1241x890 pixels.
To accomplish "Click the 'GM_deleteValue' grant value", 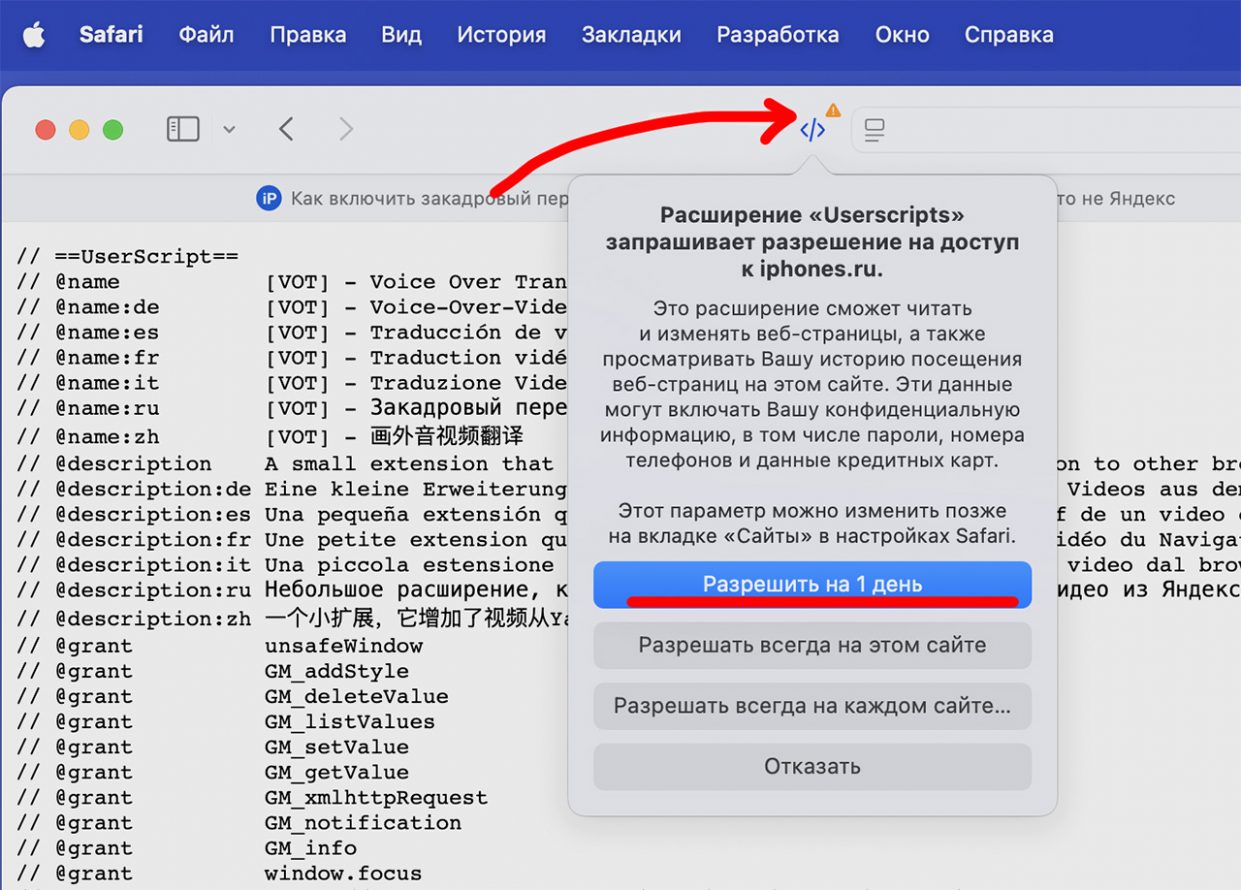I will tap(356, 696).
